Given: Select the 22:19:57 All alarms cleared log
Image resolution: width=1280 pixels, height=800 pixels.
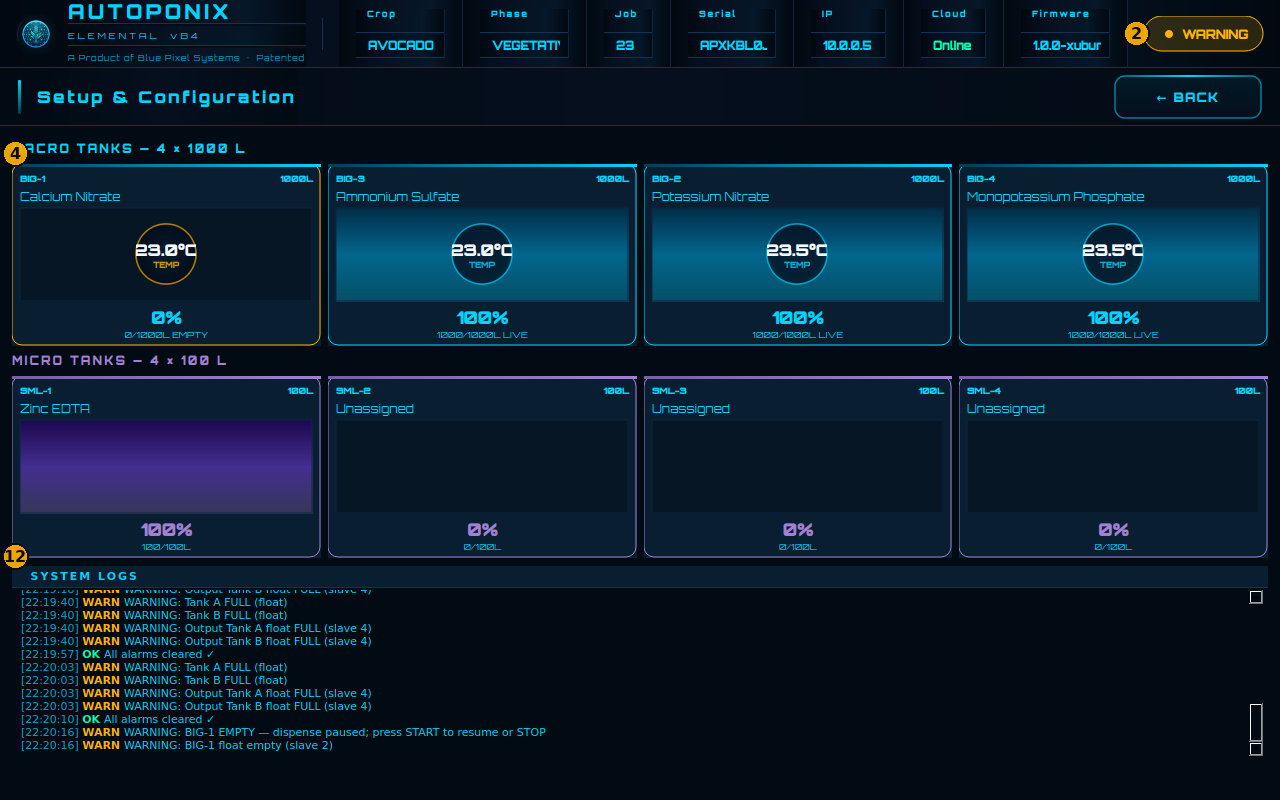Looking at the screenshot, I should [x=118, y=655].
